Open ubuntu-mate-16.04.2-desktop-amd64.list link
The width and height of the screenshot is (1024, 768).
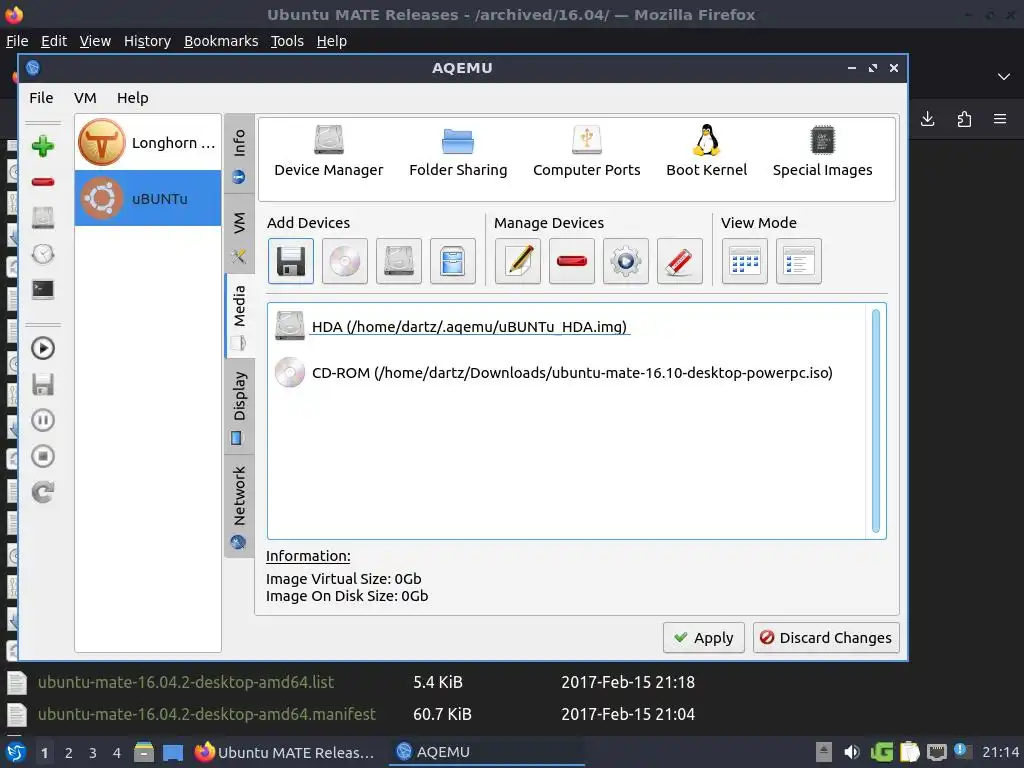point(185,682)
